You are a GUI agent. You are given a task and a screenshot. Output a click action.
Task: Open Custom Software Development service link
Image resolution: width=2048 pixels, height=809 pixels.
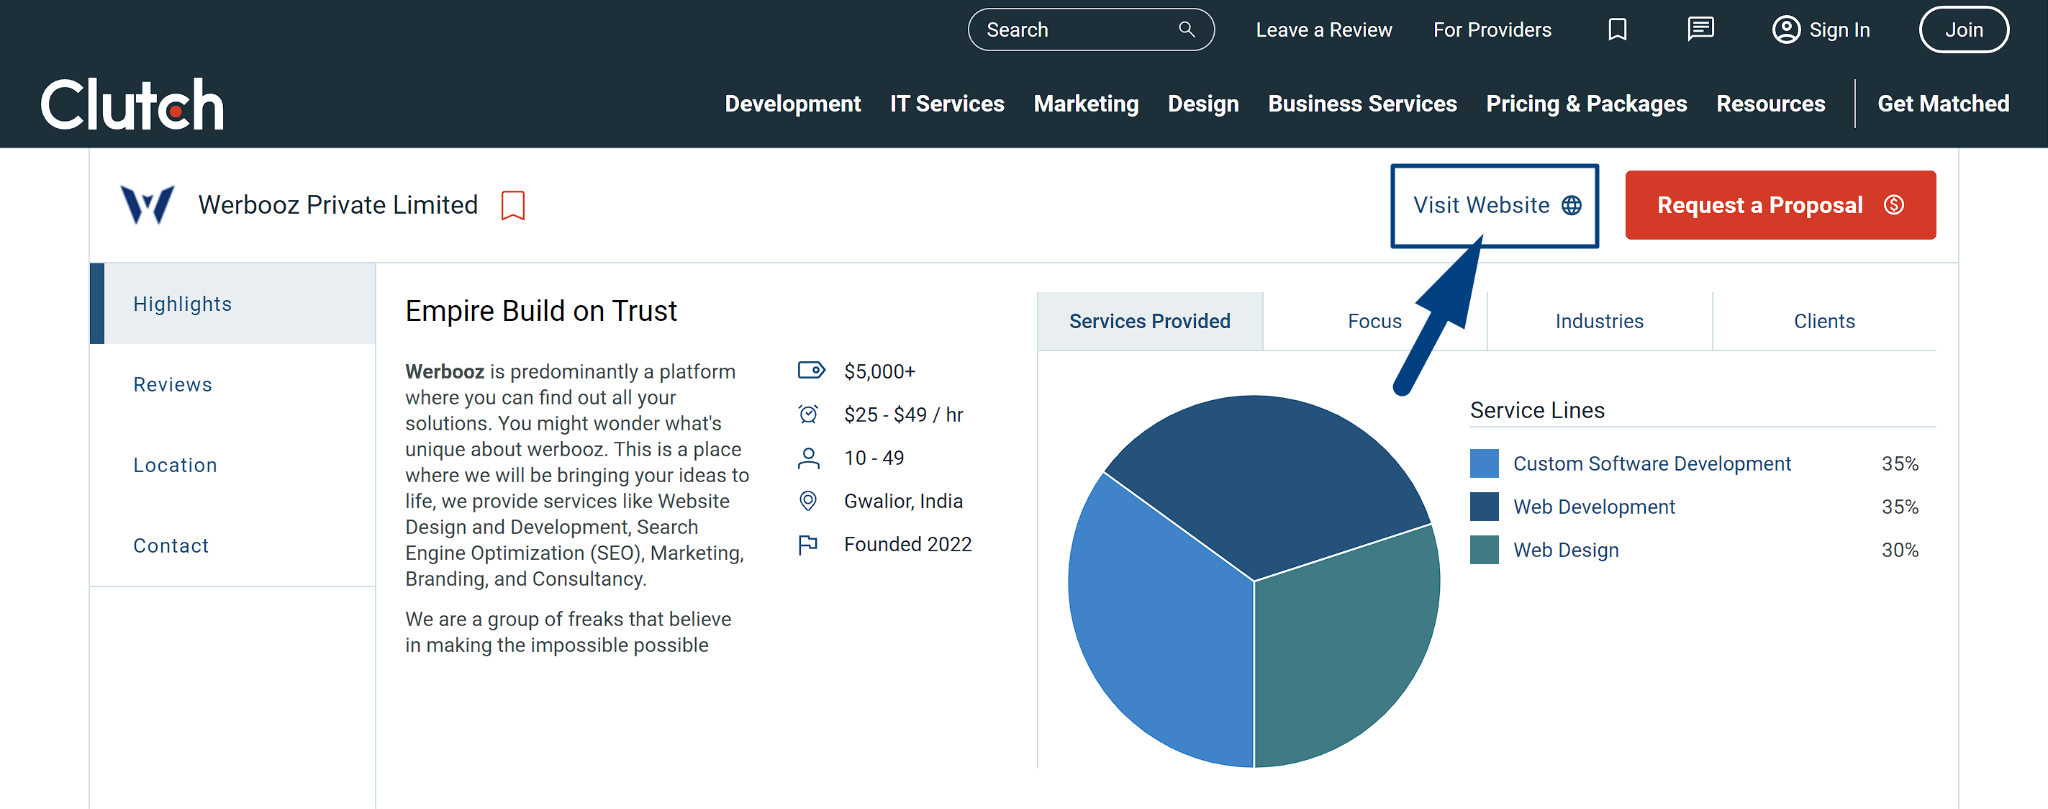(1652, 464)
